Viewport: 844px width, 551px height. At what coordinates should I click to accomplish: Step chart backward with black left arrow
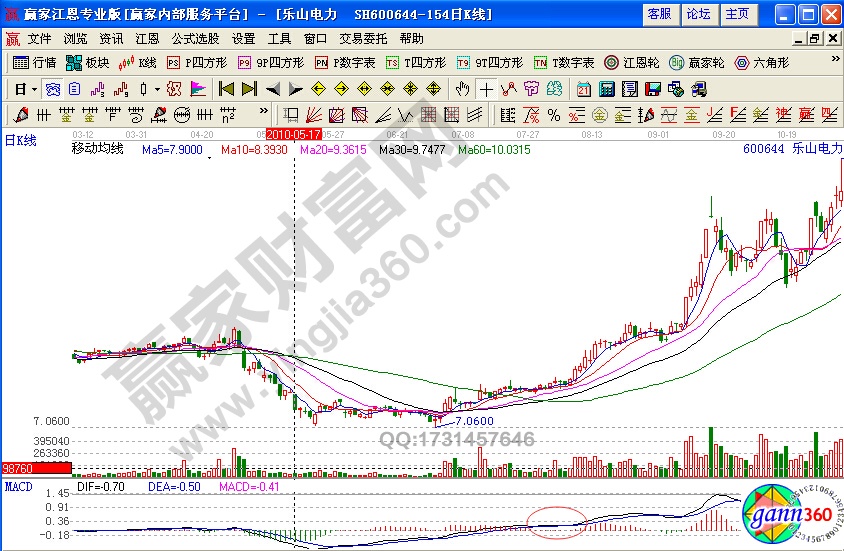pyautogui.click(x=273, y=89)
